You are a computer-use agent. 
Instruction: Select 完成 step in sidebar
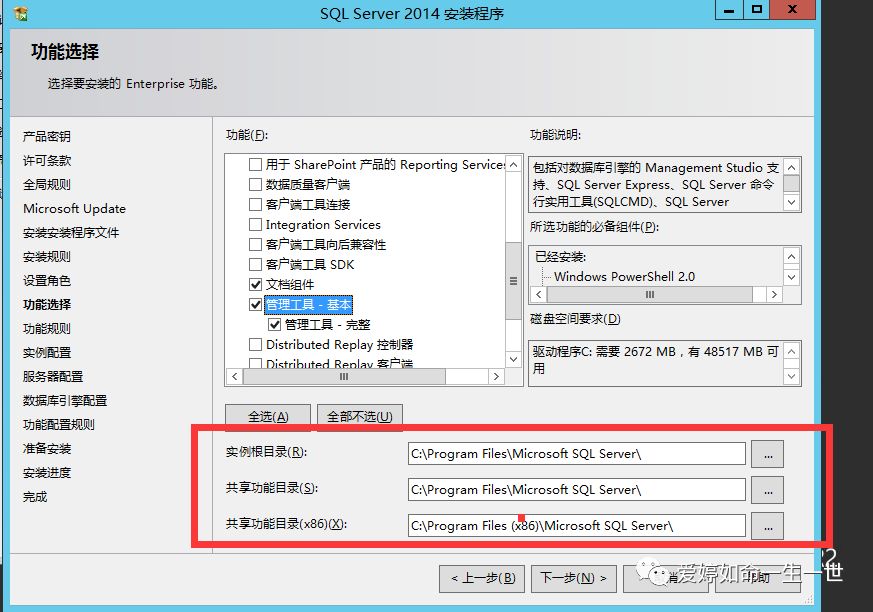pyautogui.click(x=35, y=497)
